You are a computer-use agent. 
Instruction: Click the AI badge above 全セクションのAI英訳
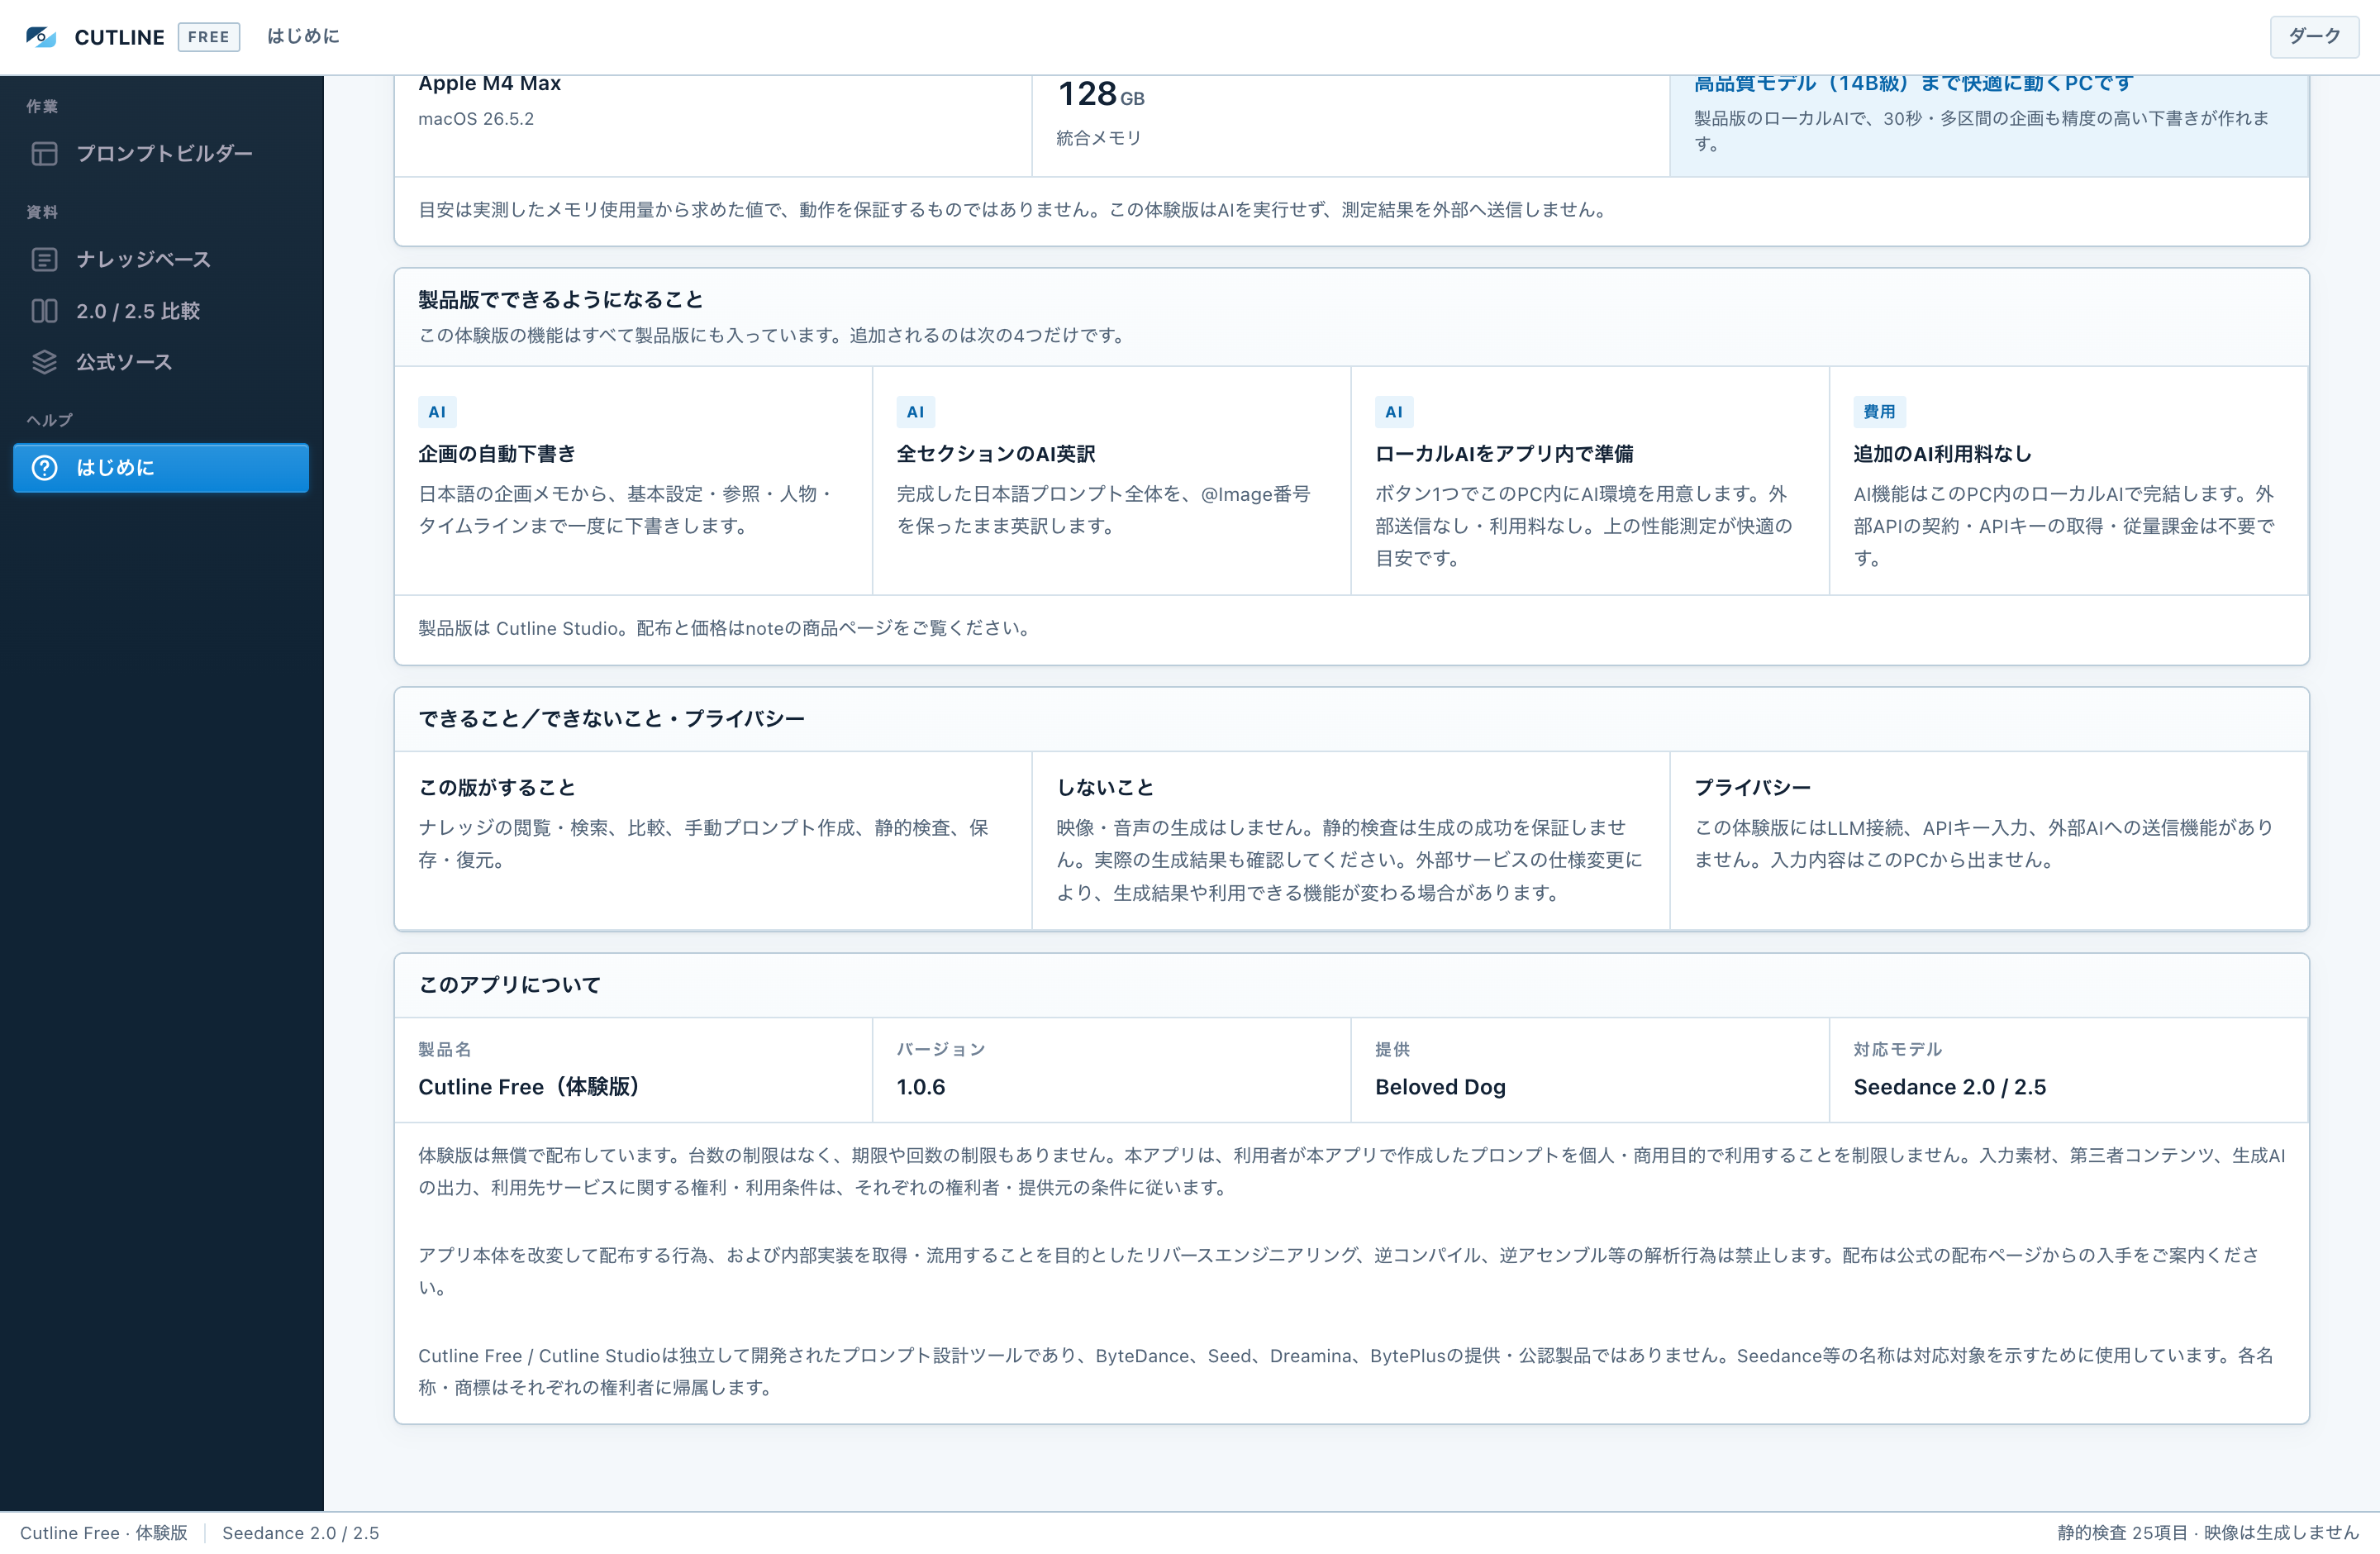pos(915,412)
